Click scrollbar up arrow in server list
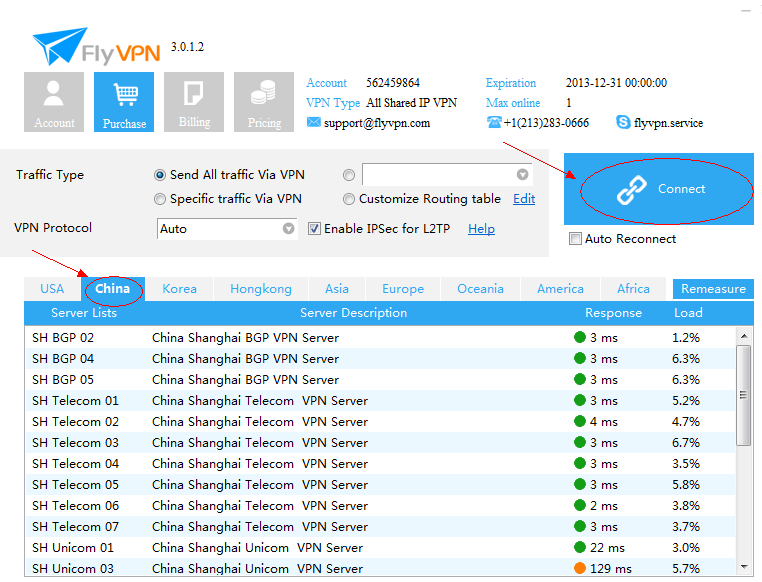The height and width of the screenshot is (582, 762). tap(744, 336)
